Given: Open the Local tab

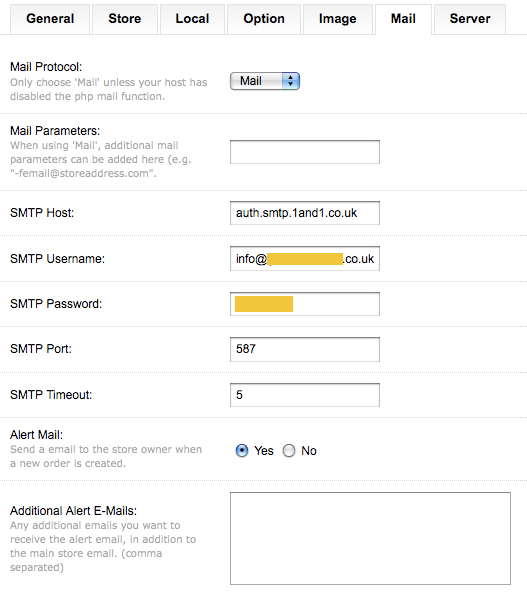Looking at the screenshot, I should tap(192, 19).
